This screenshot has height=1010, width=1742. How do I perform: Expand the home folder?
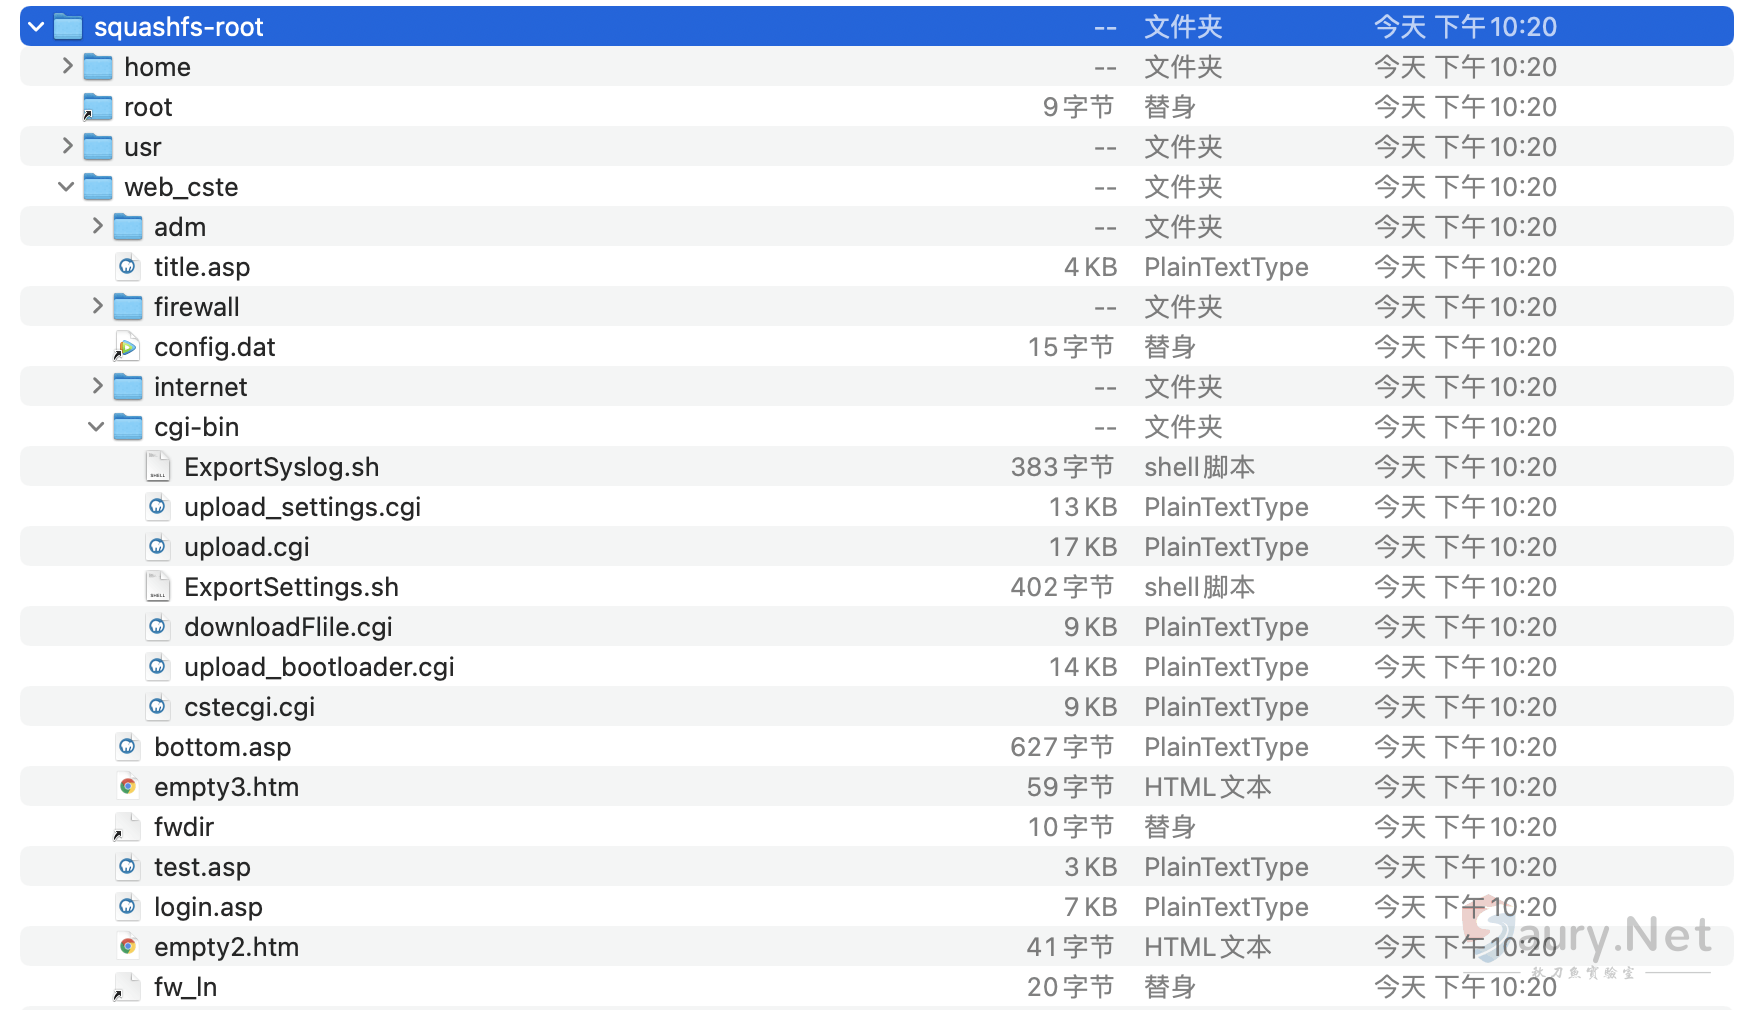coord(67,66)
